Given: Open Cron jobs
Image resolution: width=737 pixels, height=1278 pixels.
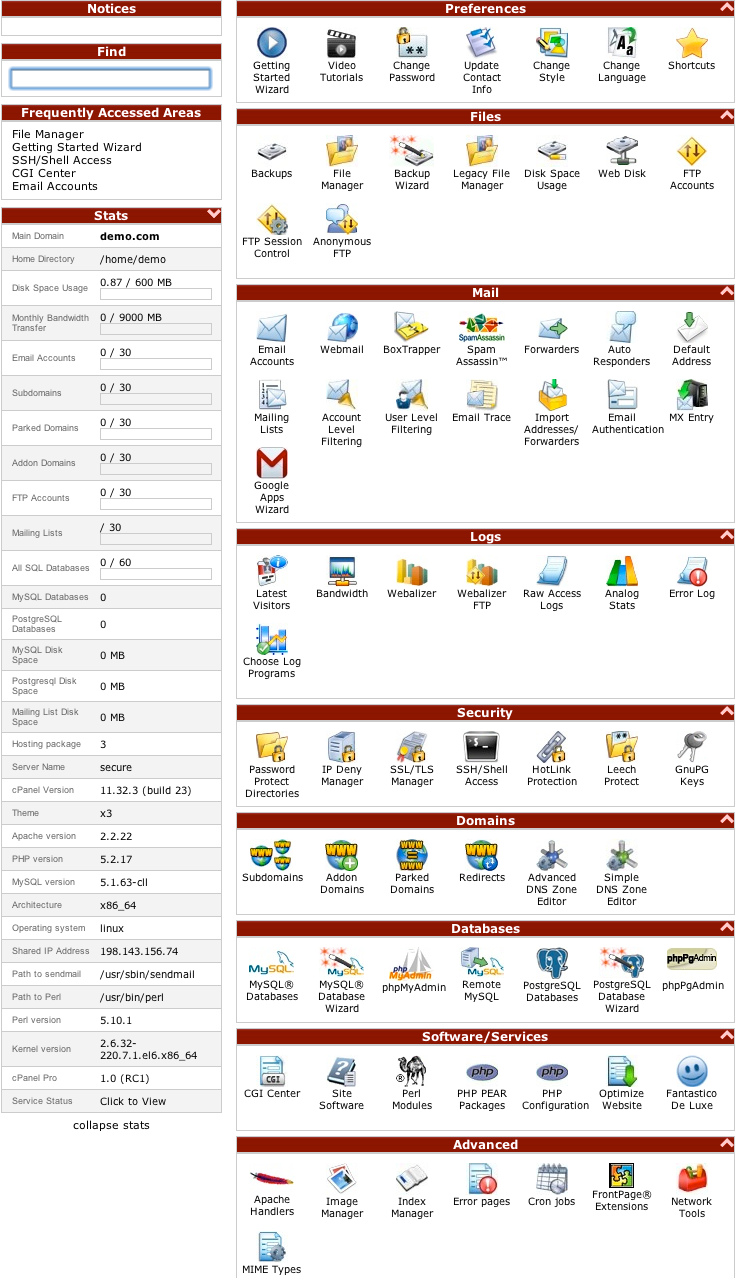Looking at the screenshot, I should coord(552,1179).
